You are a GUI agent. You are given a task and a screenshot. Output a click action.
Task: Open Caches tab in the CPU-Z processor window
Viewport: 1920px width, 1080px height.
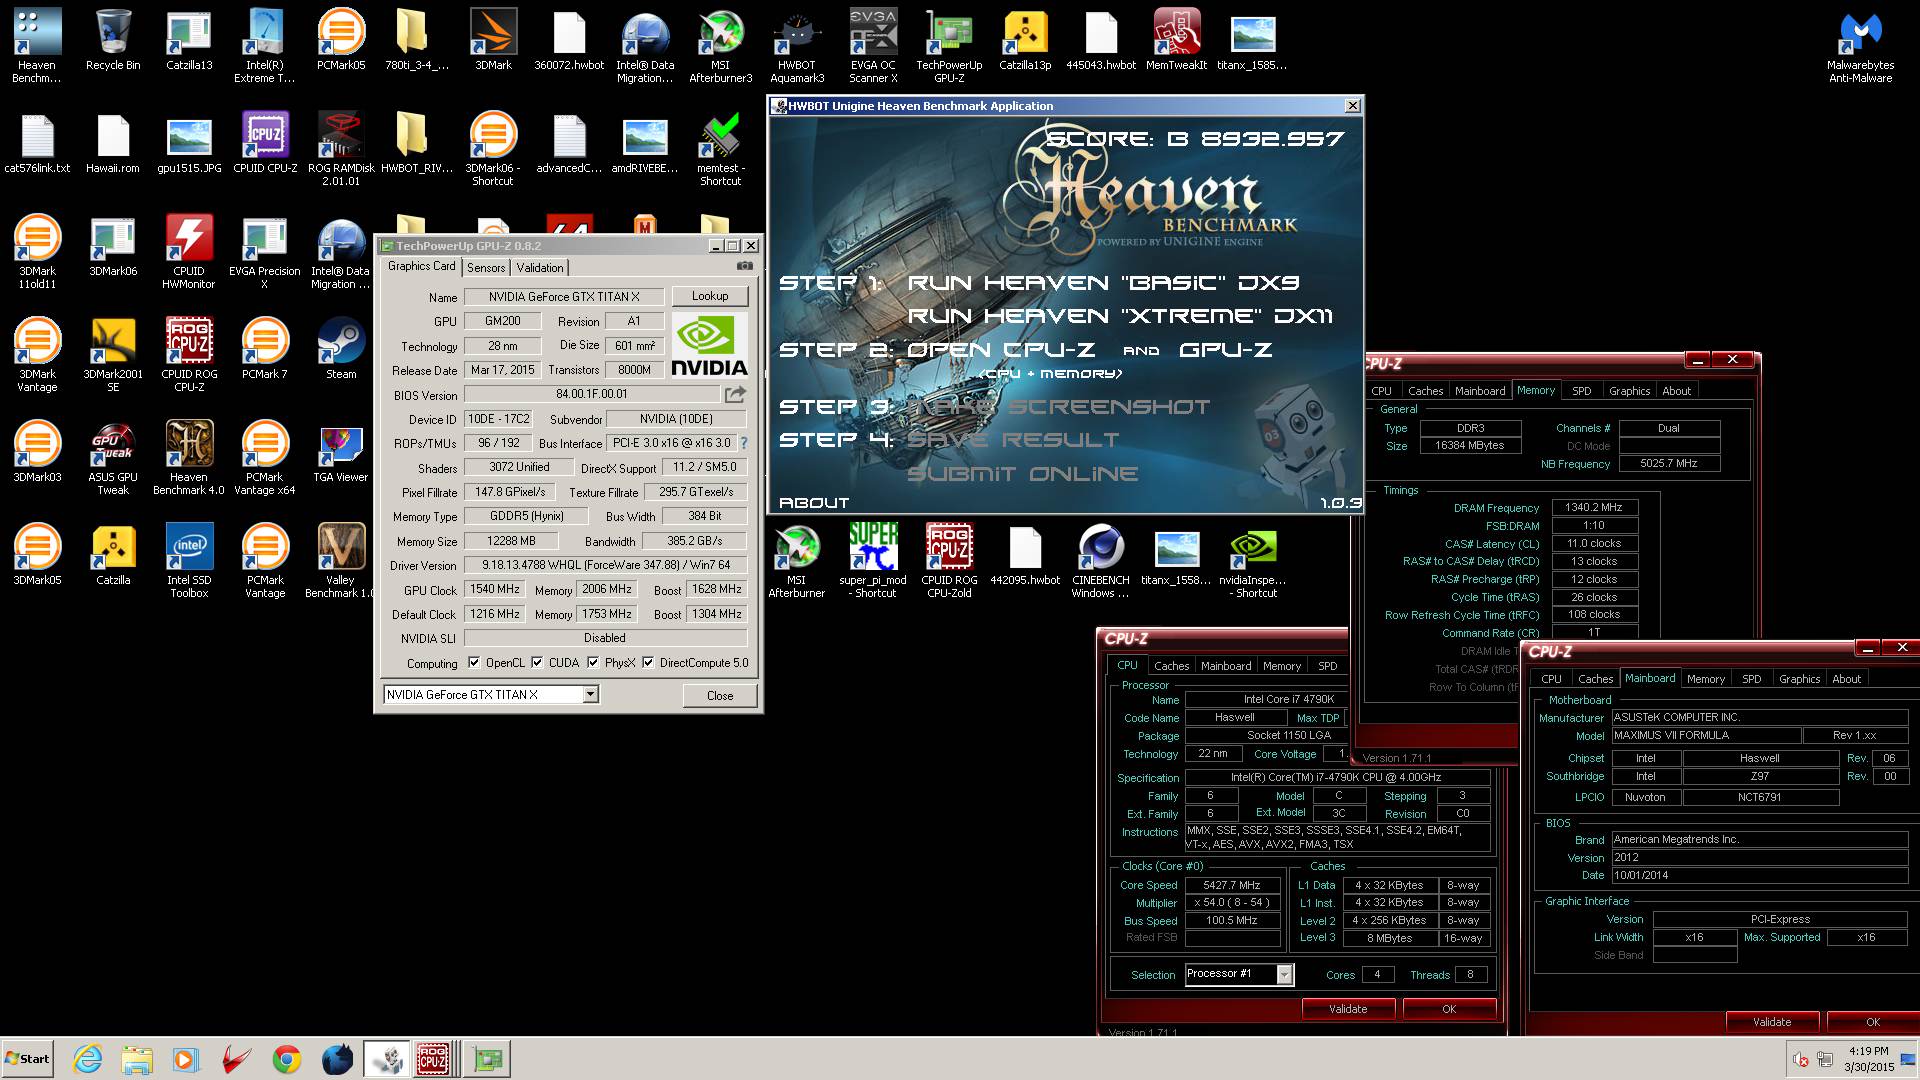coord(1171,666)
